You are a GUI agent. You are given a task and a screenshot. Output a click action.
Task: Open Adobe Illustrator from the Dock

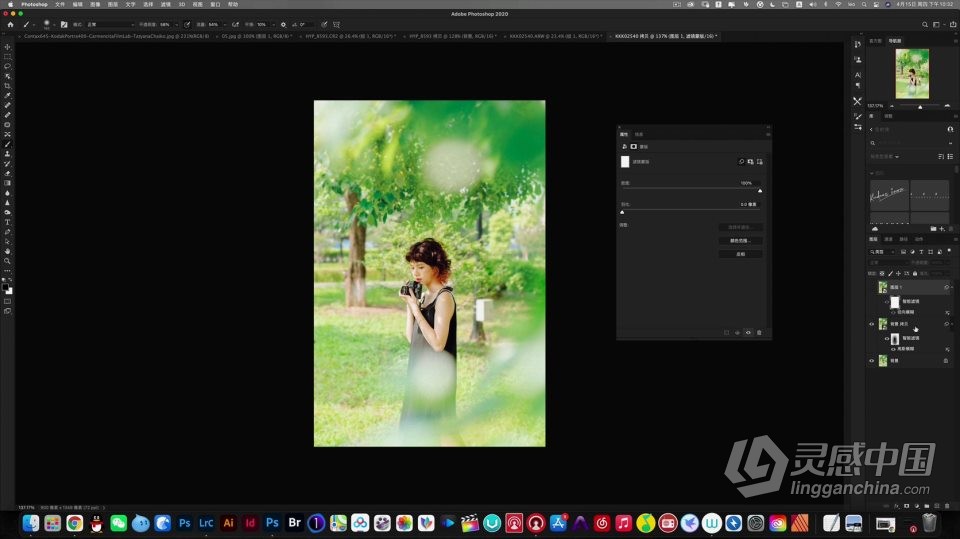[x=228, y=523]
